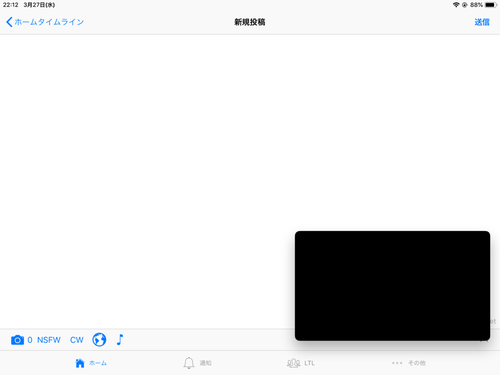Tap the 送信 send button
This screenshot has width=500, height=375.
point(482,22)
